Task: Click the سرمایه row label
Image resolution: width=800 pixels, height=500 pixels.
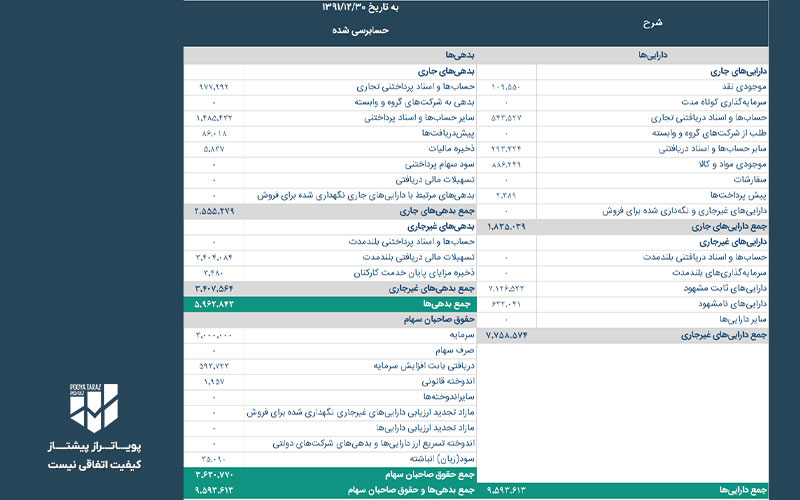Action: [462, 335]
